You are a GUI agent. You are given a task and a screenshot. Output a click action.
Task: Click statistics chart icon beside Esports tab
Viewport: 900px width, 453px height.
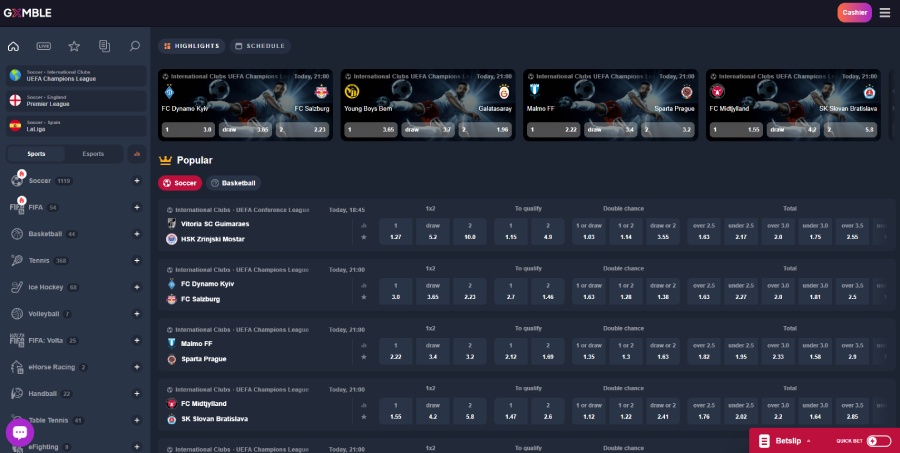137,154
